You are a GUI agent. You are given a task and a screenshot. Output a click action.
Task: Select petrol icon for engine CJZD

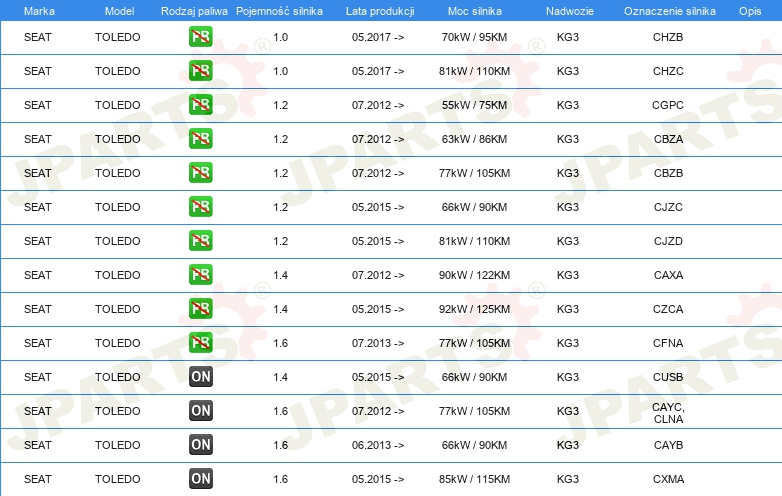(x=200, y=241)
